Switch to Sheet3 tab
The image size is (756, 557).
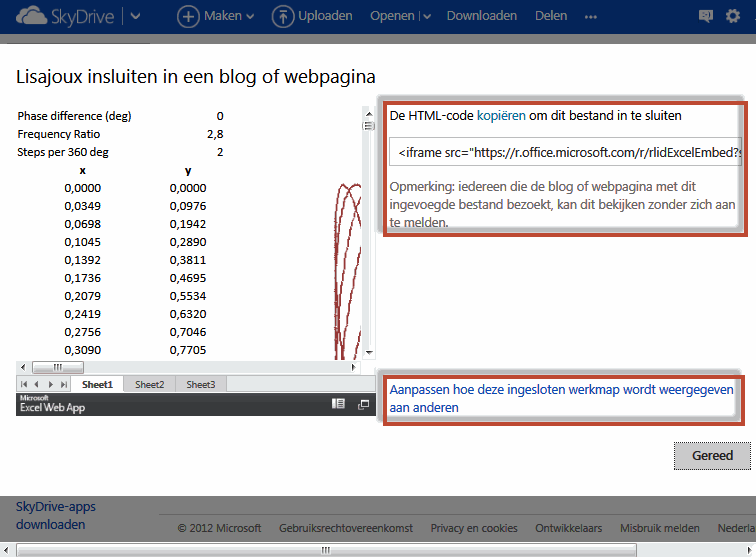201,384
